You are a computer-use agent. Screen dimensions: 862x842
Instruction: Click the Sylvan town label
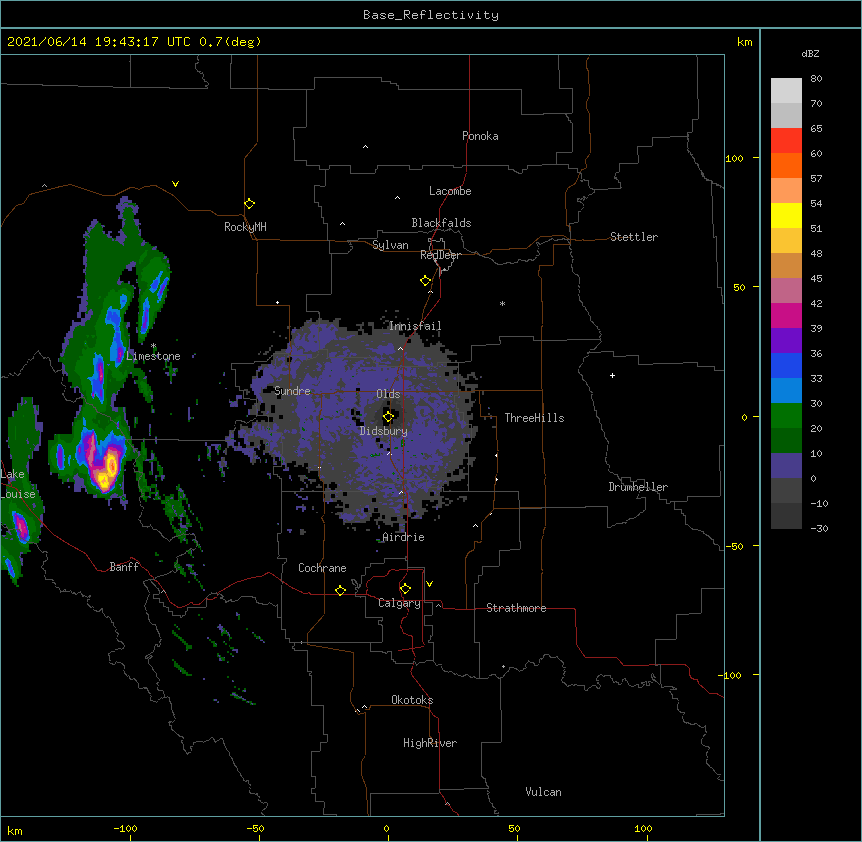[390, 245]
